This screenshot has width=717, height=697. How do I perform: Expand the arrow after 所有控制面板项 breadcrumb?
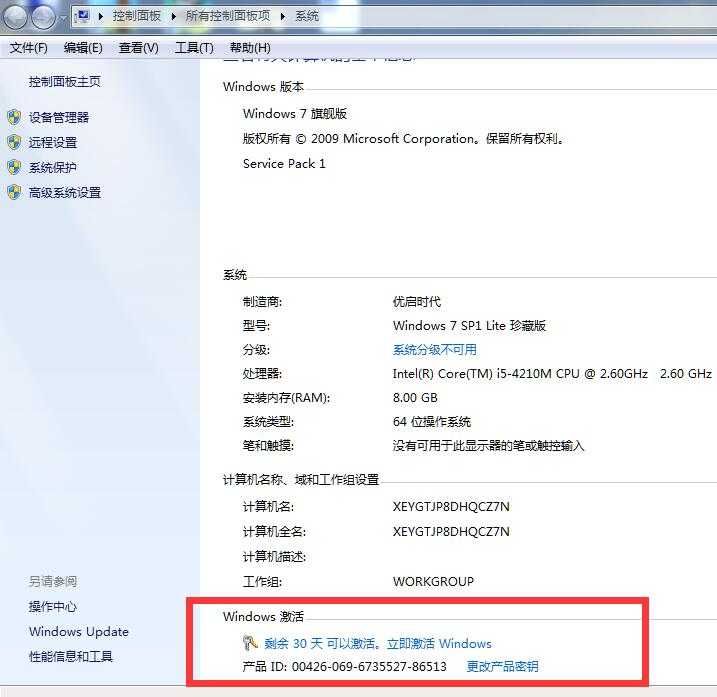(283, 16)
